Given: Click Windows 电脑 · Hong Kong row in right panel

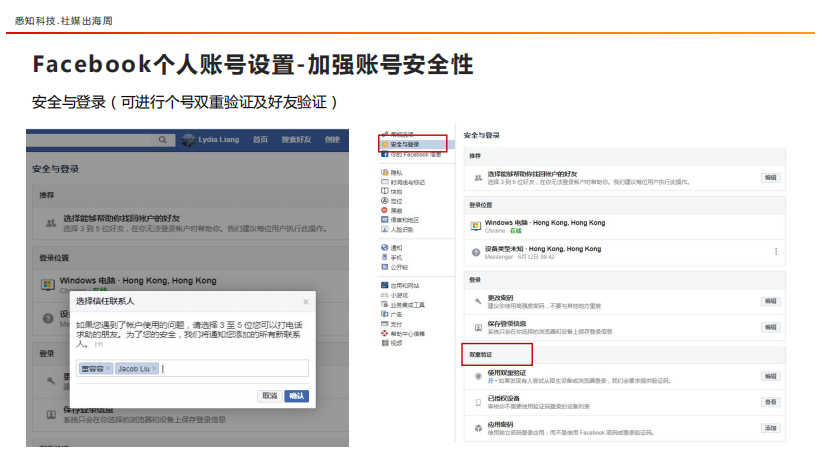Looking at the screenshot, I should coord(625,226).
